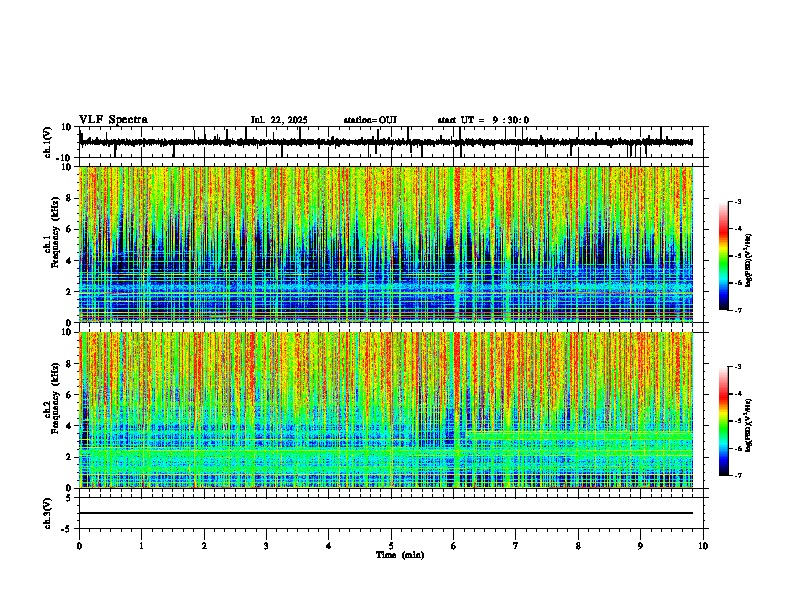Click the '5' tick on ch.3 voltage axis
This screenshot has height=612, width=792.
(69, 498)
